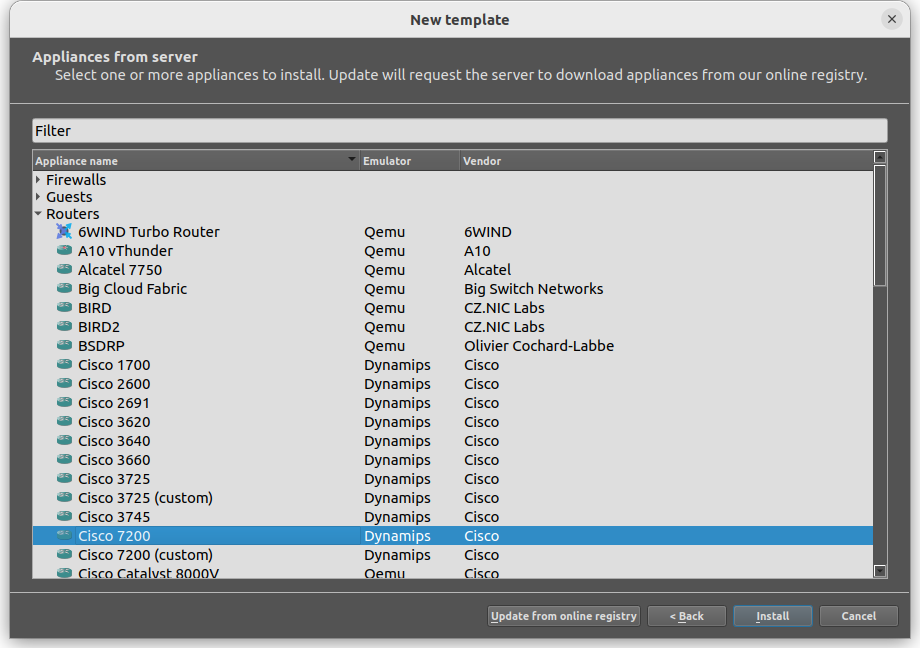The height and width of the screenshot is (648, 920).
Task: Click Dynamips in the Cisco 7200 row
Action: click(x=397, y=536)
